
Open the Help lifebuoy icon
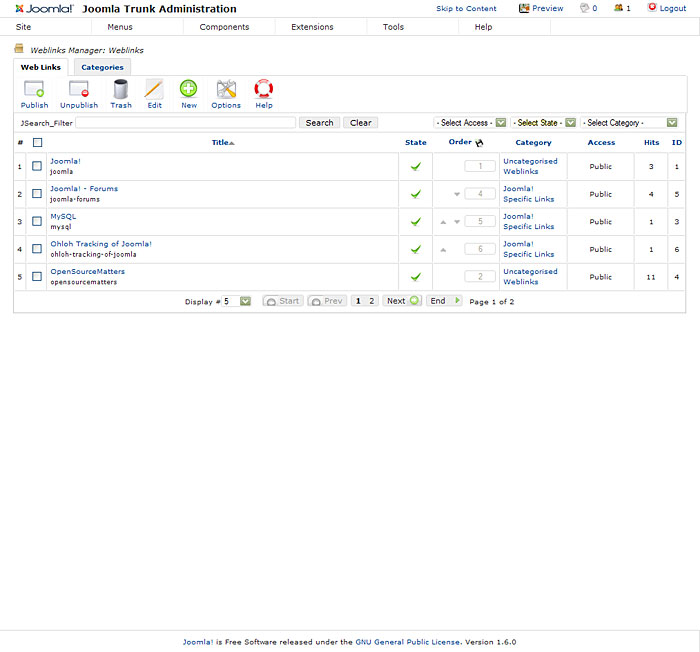264,90
